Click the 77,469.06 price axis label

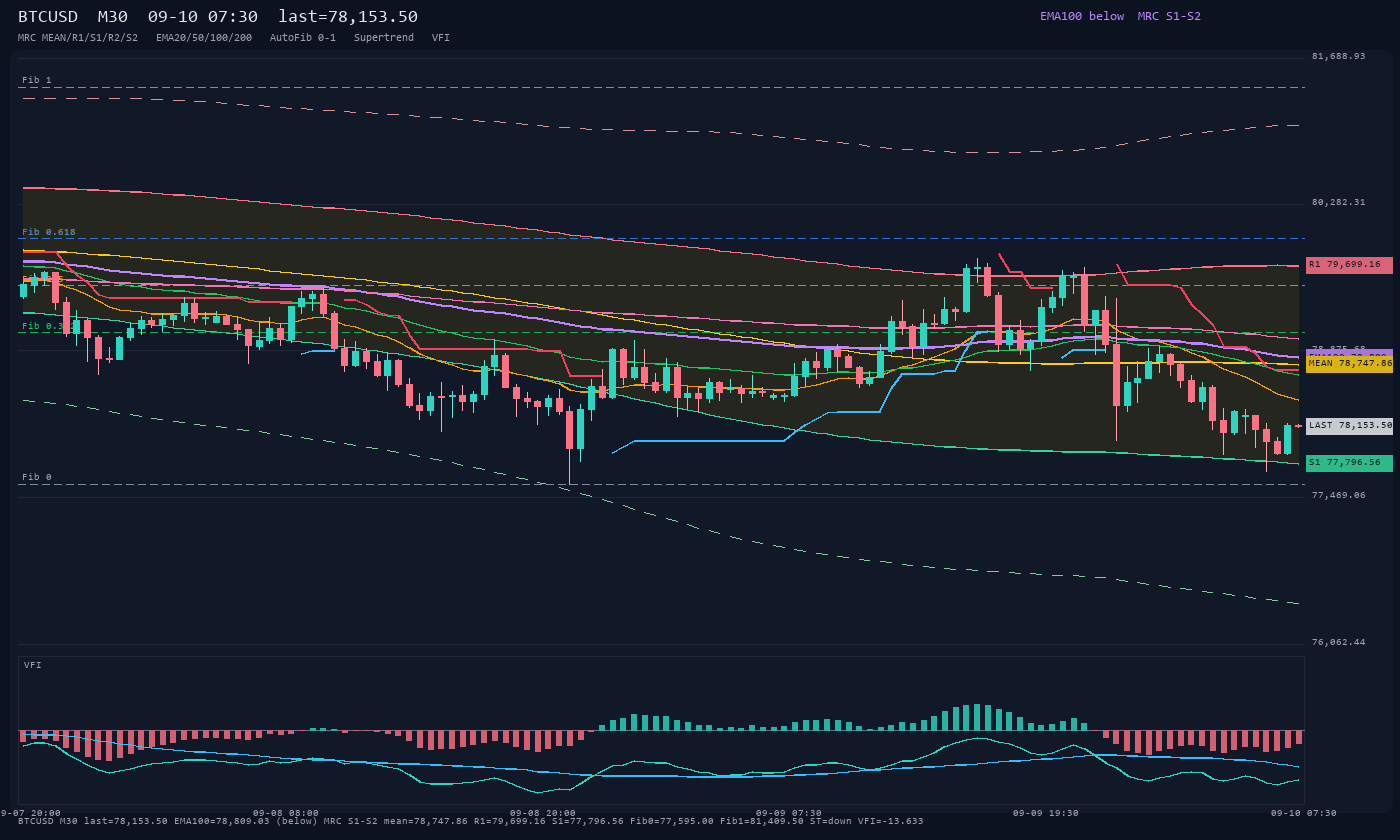coord(1338,495)
